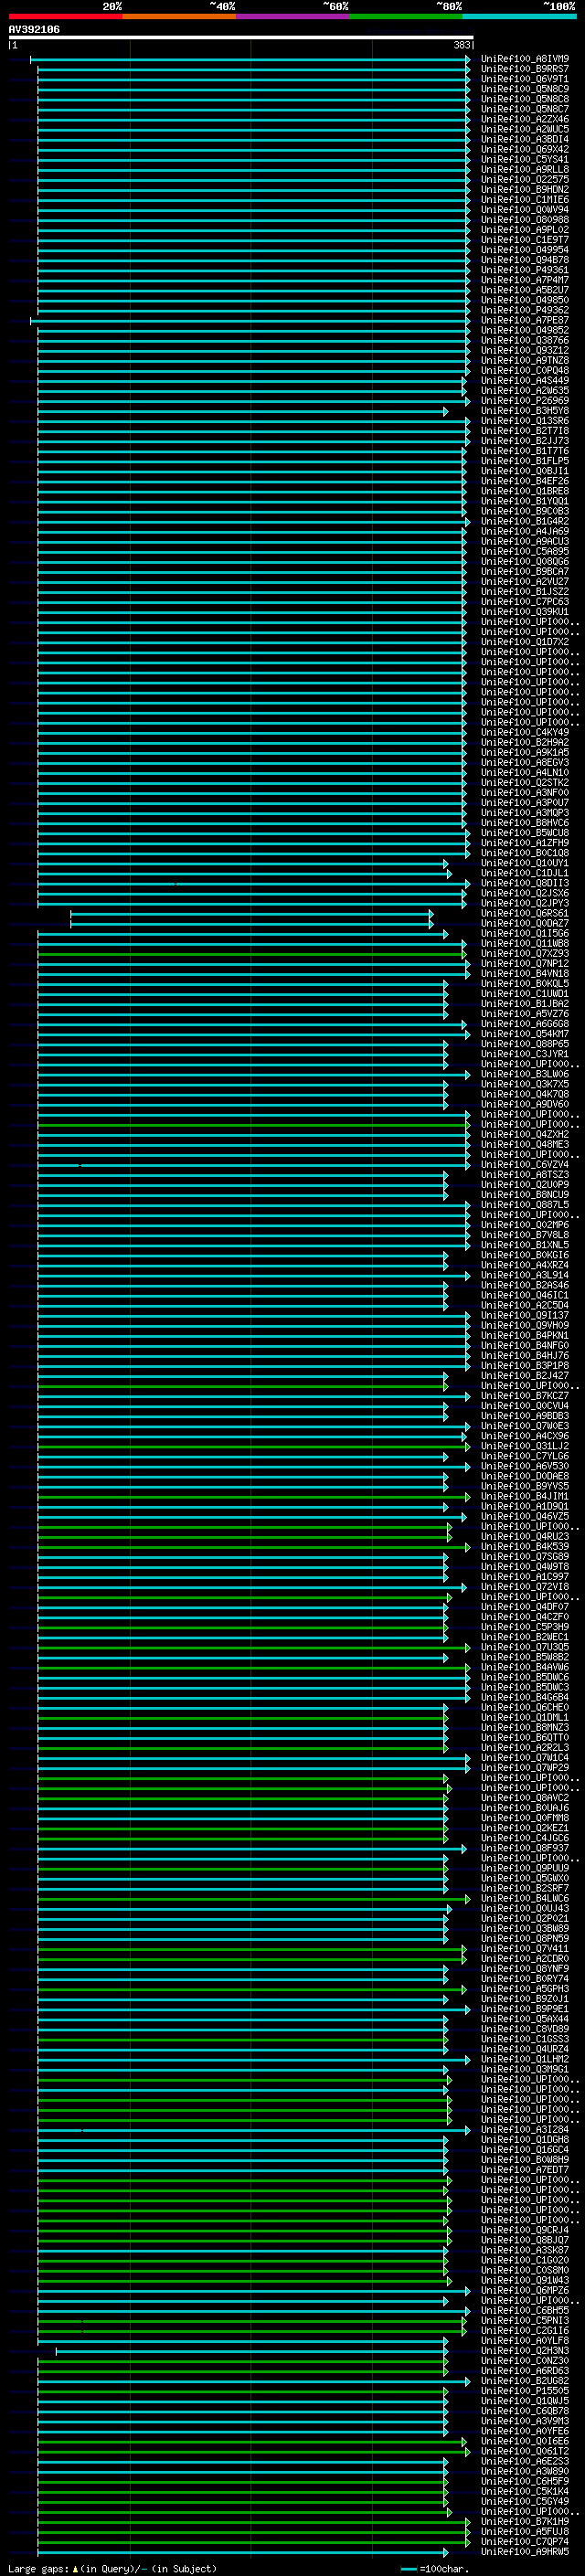Screen dimensions: 585x2576
Task: Select the UniRef100_P49361 label
Action: [x=524, y=270]
